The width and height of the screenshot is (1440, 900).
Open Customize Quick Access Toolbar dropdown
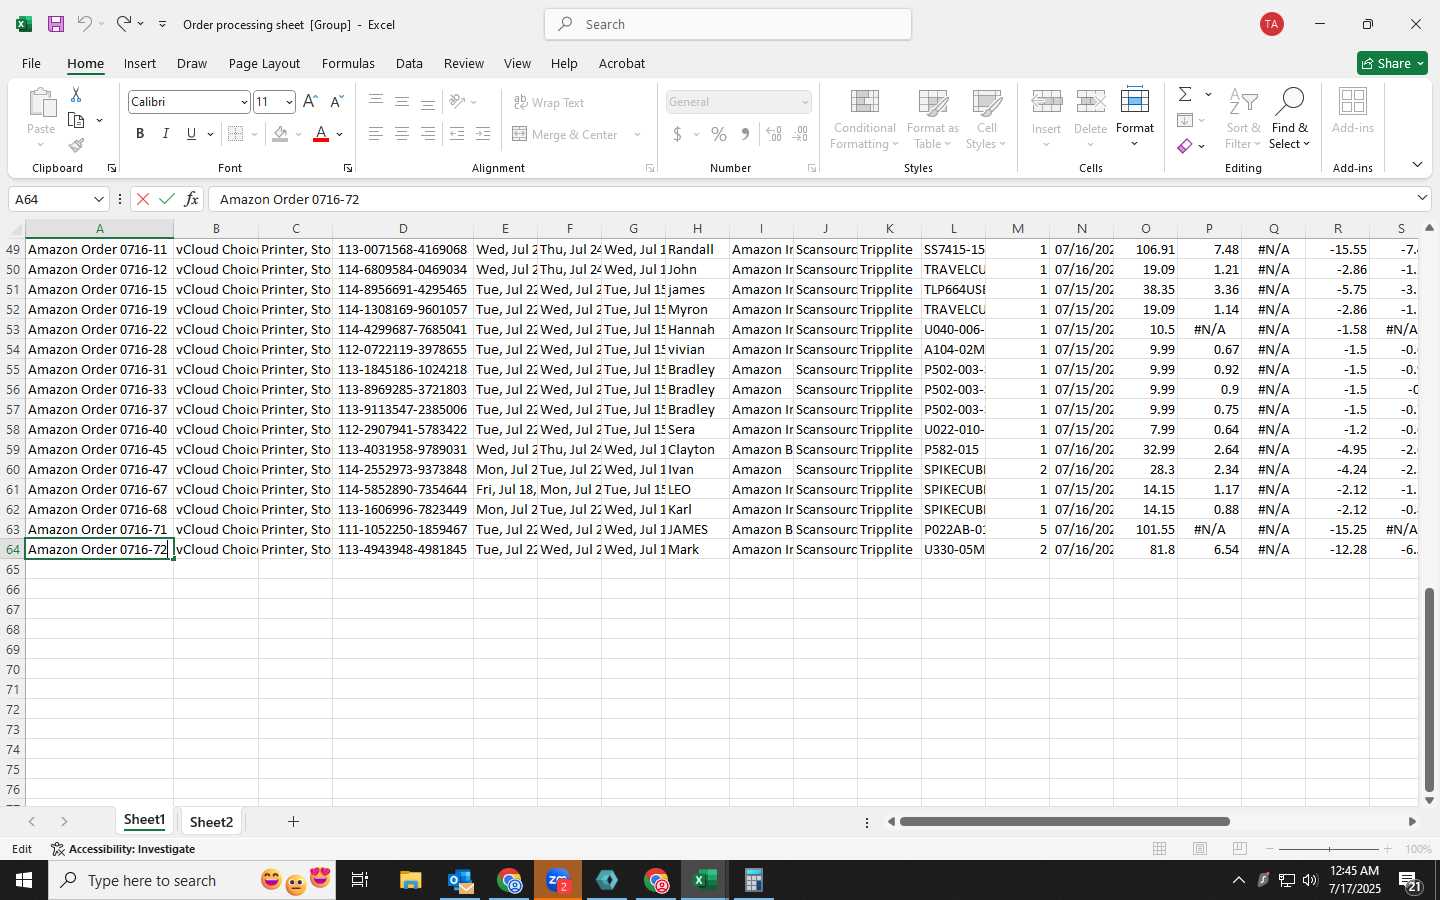point(162,24)
